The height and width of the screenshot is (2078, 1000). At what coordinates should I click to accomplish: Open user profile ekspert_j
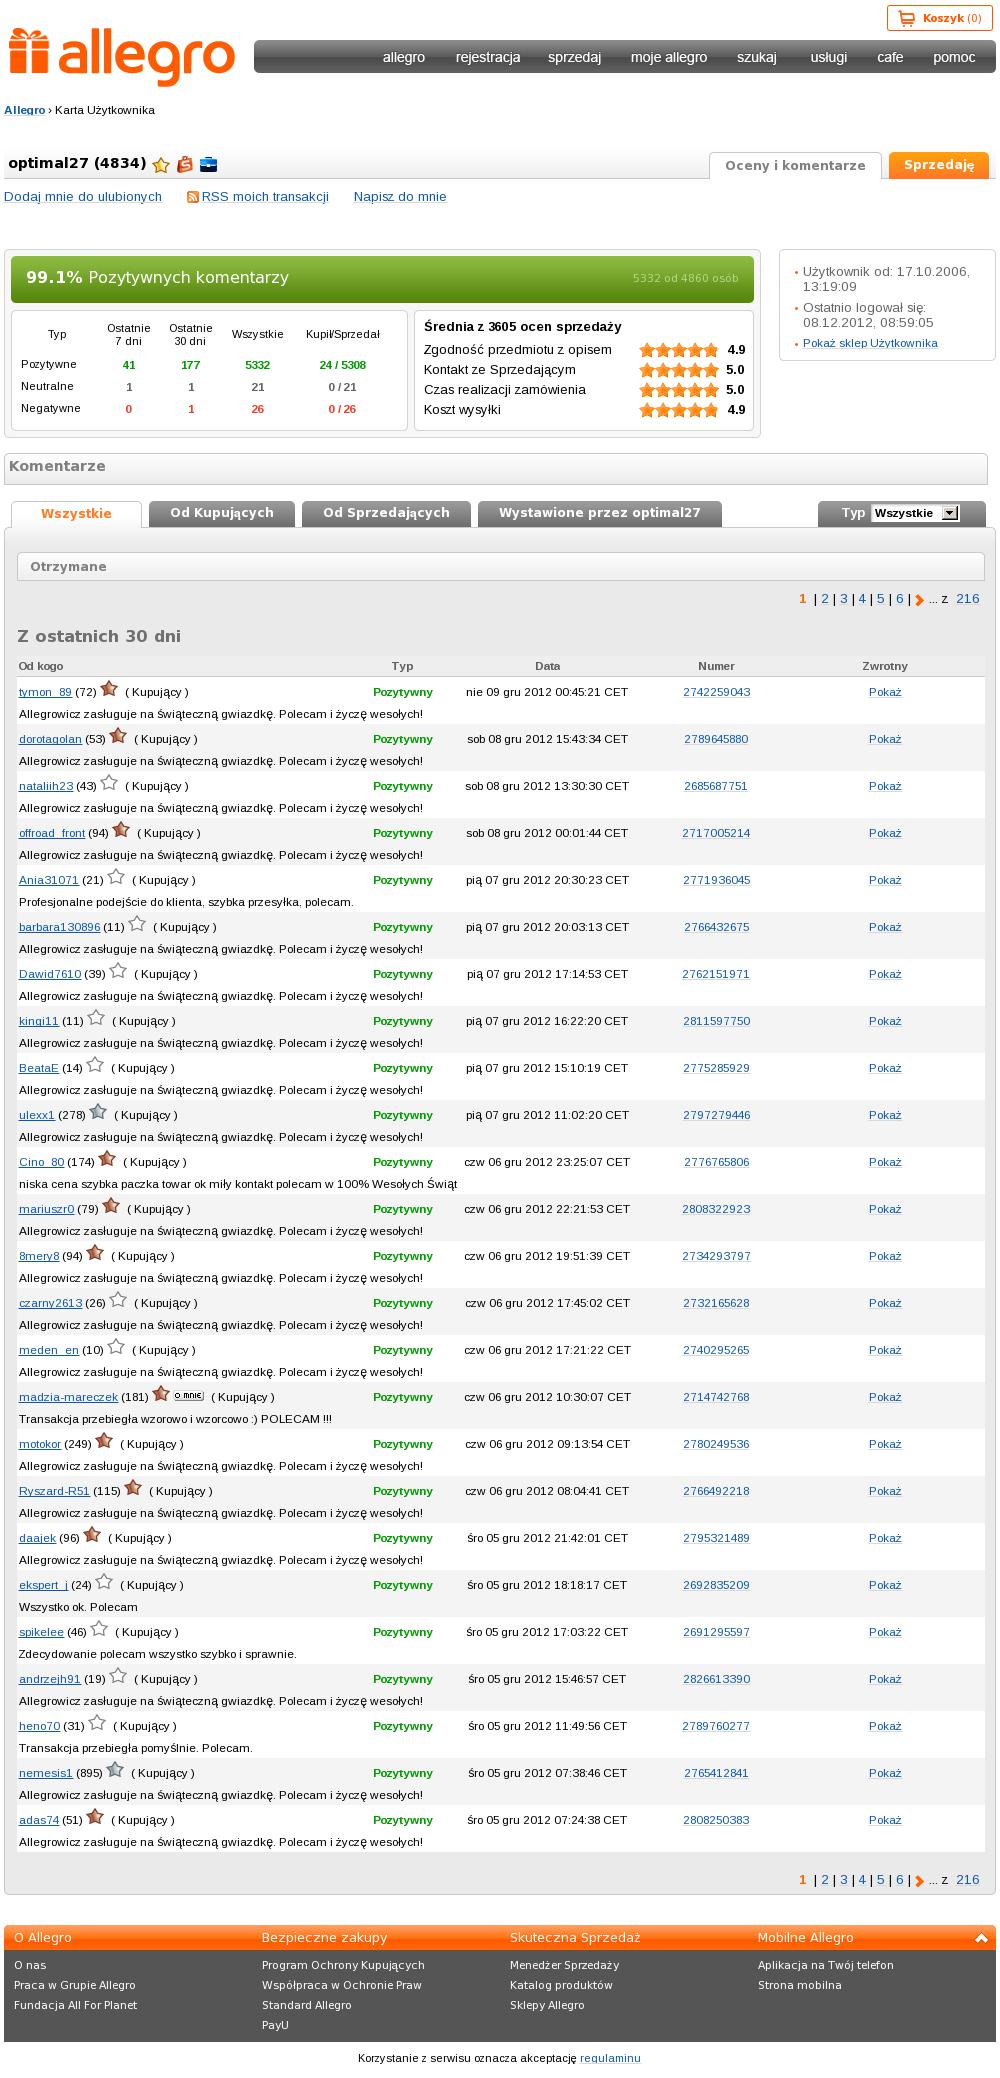tap(43, 1585)
